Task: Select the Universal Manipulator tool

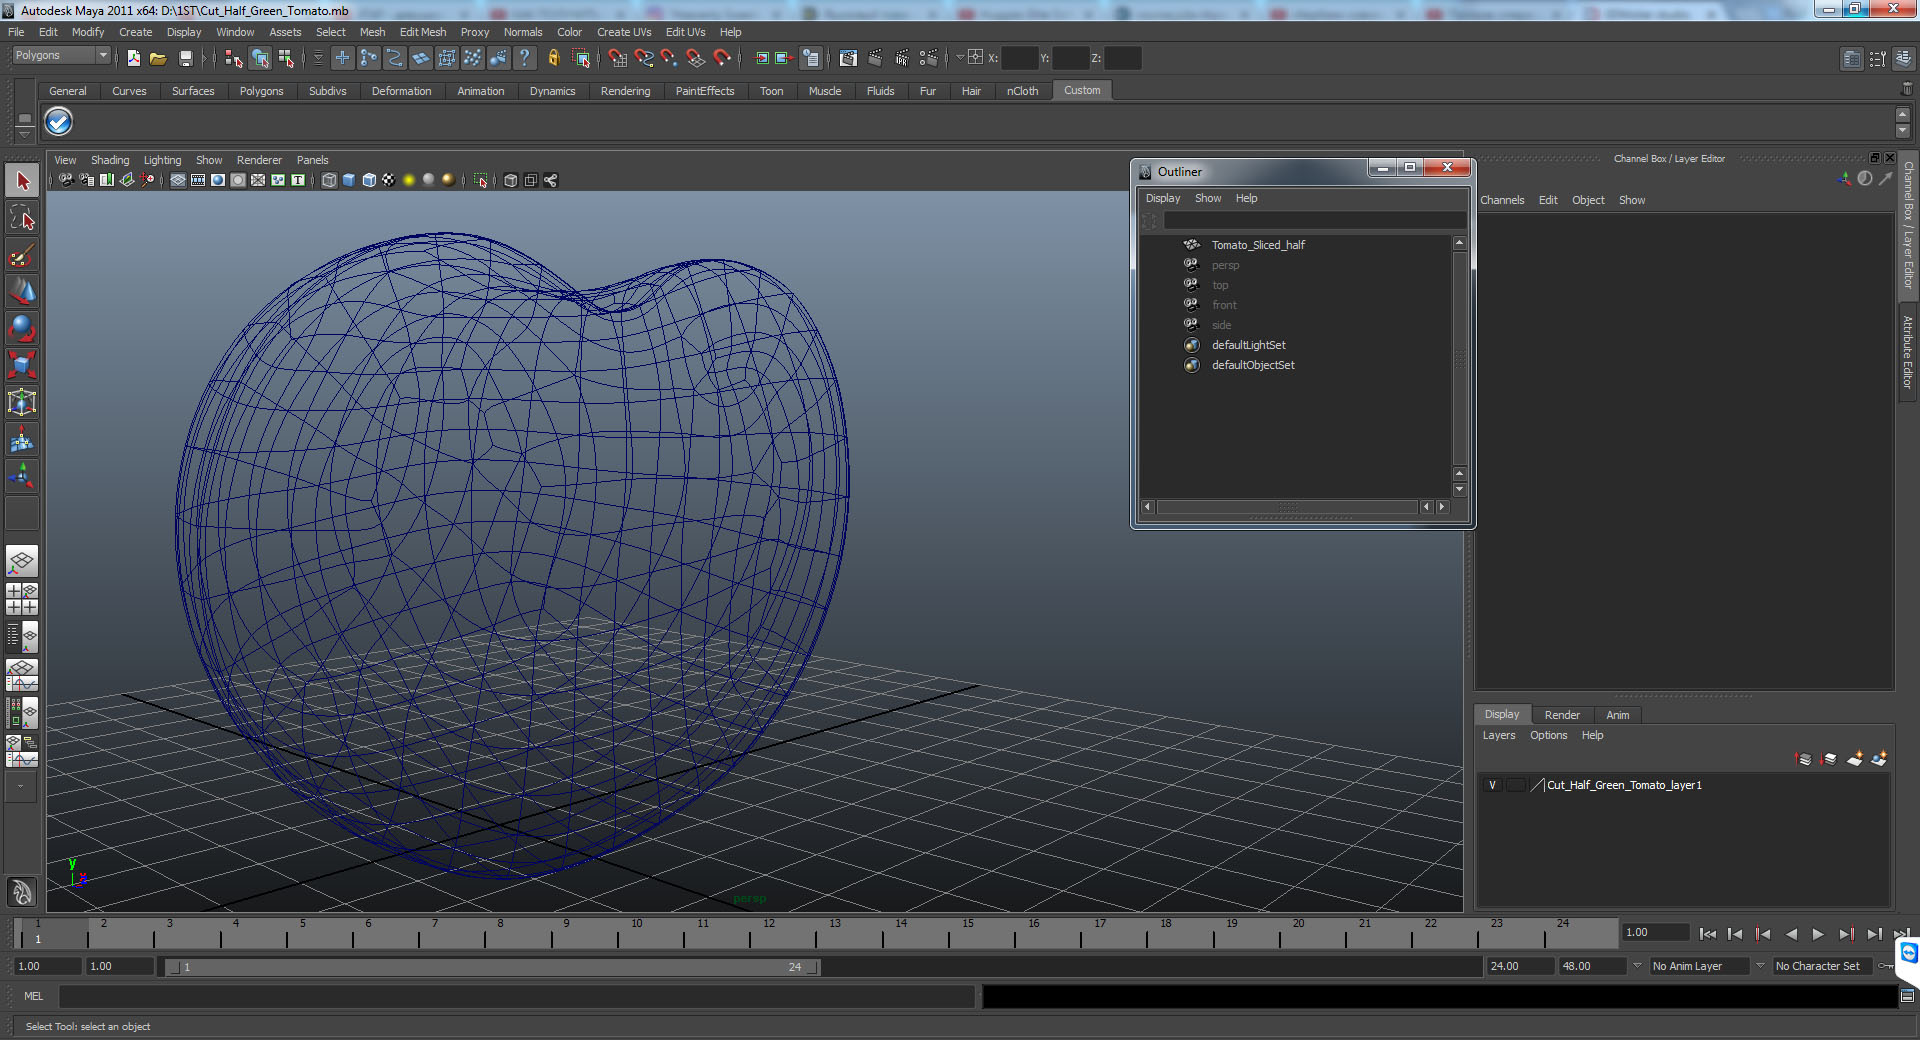Action: click(x=22, y=402)
